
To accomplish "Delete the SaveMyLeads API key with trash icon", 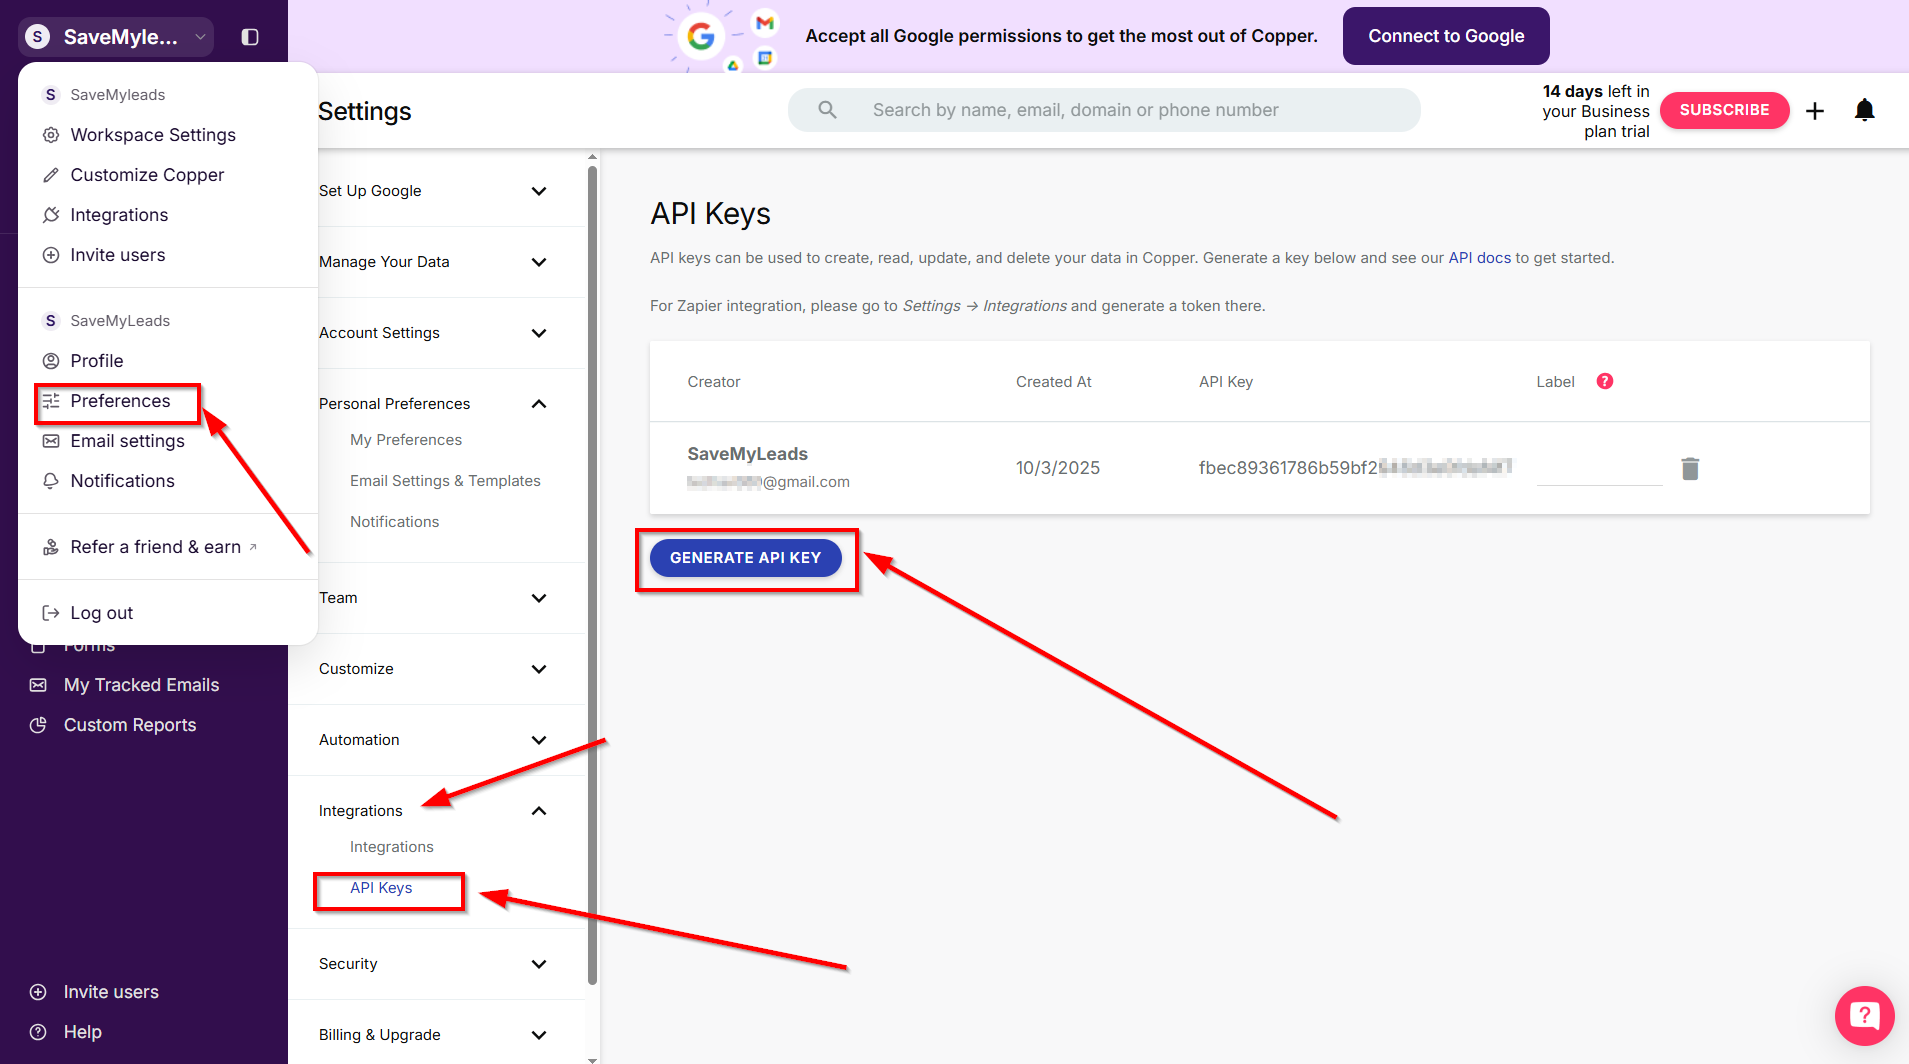I will (1690, 468).
